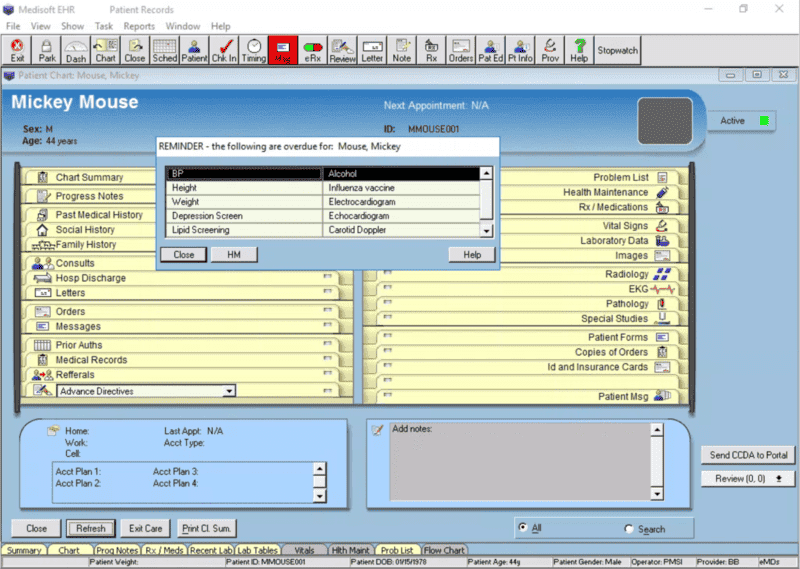
Task: Open the Sched calendar icon
Action: click(165, 51)
